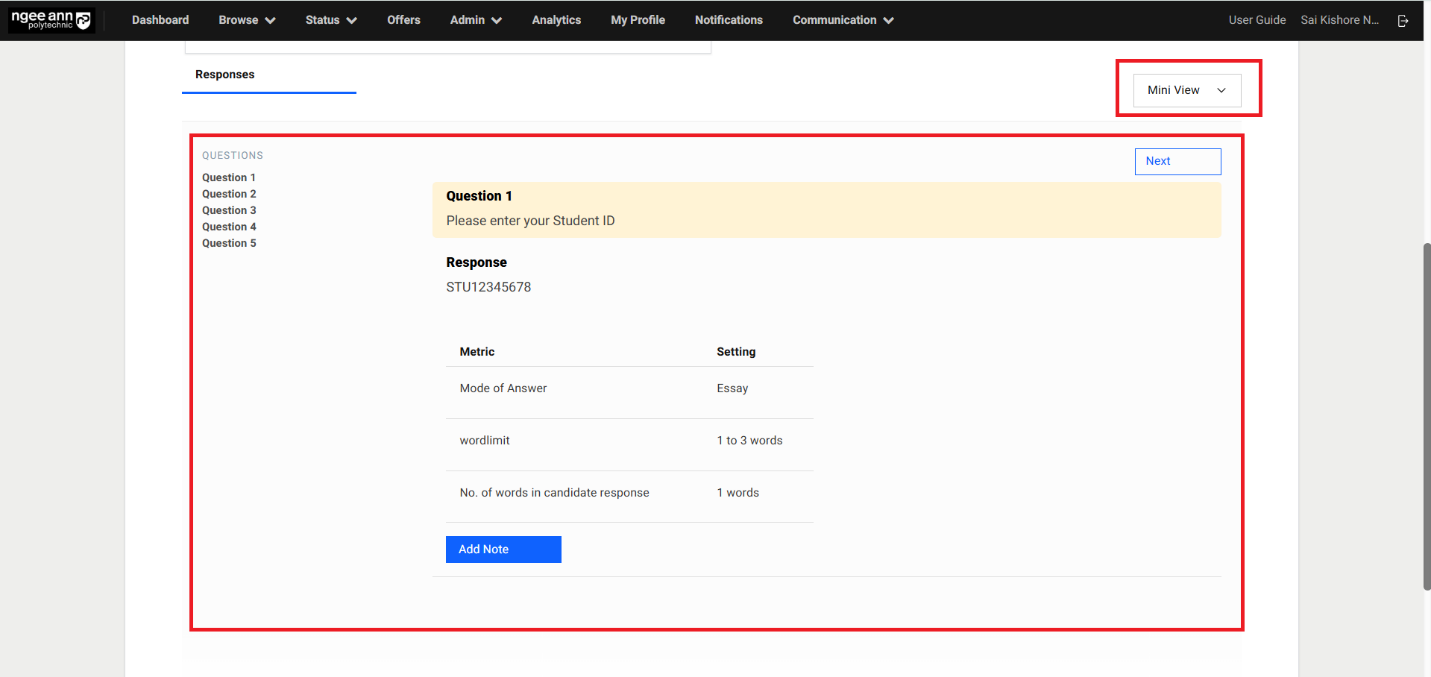Open the User Guide link
Viewport: 1431px width, 677px height.
click(x=1256, y=20)
